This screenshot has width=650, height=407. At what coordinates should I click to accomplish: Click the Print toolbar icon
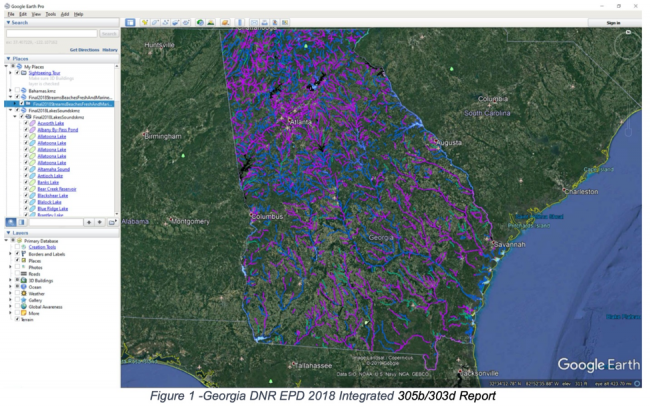(x=264, y=22)
